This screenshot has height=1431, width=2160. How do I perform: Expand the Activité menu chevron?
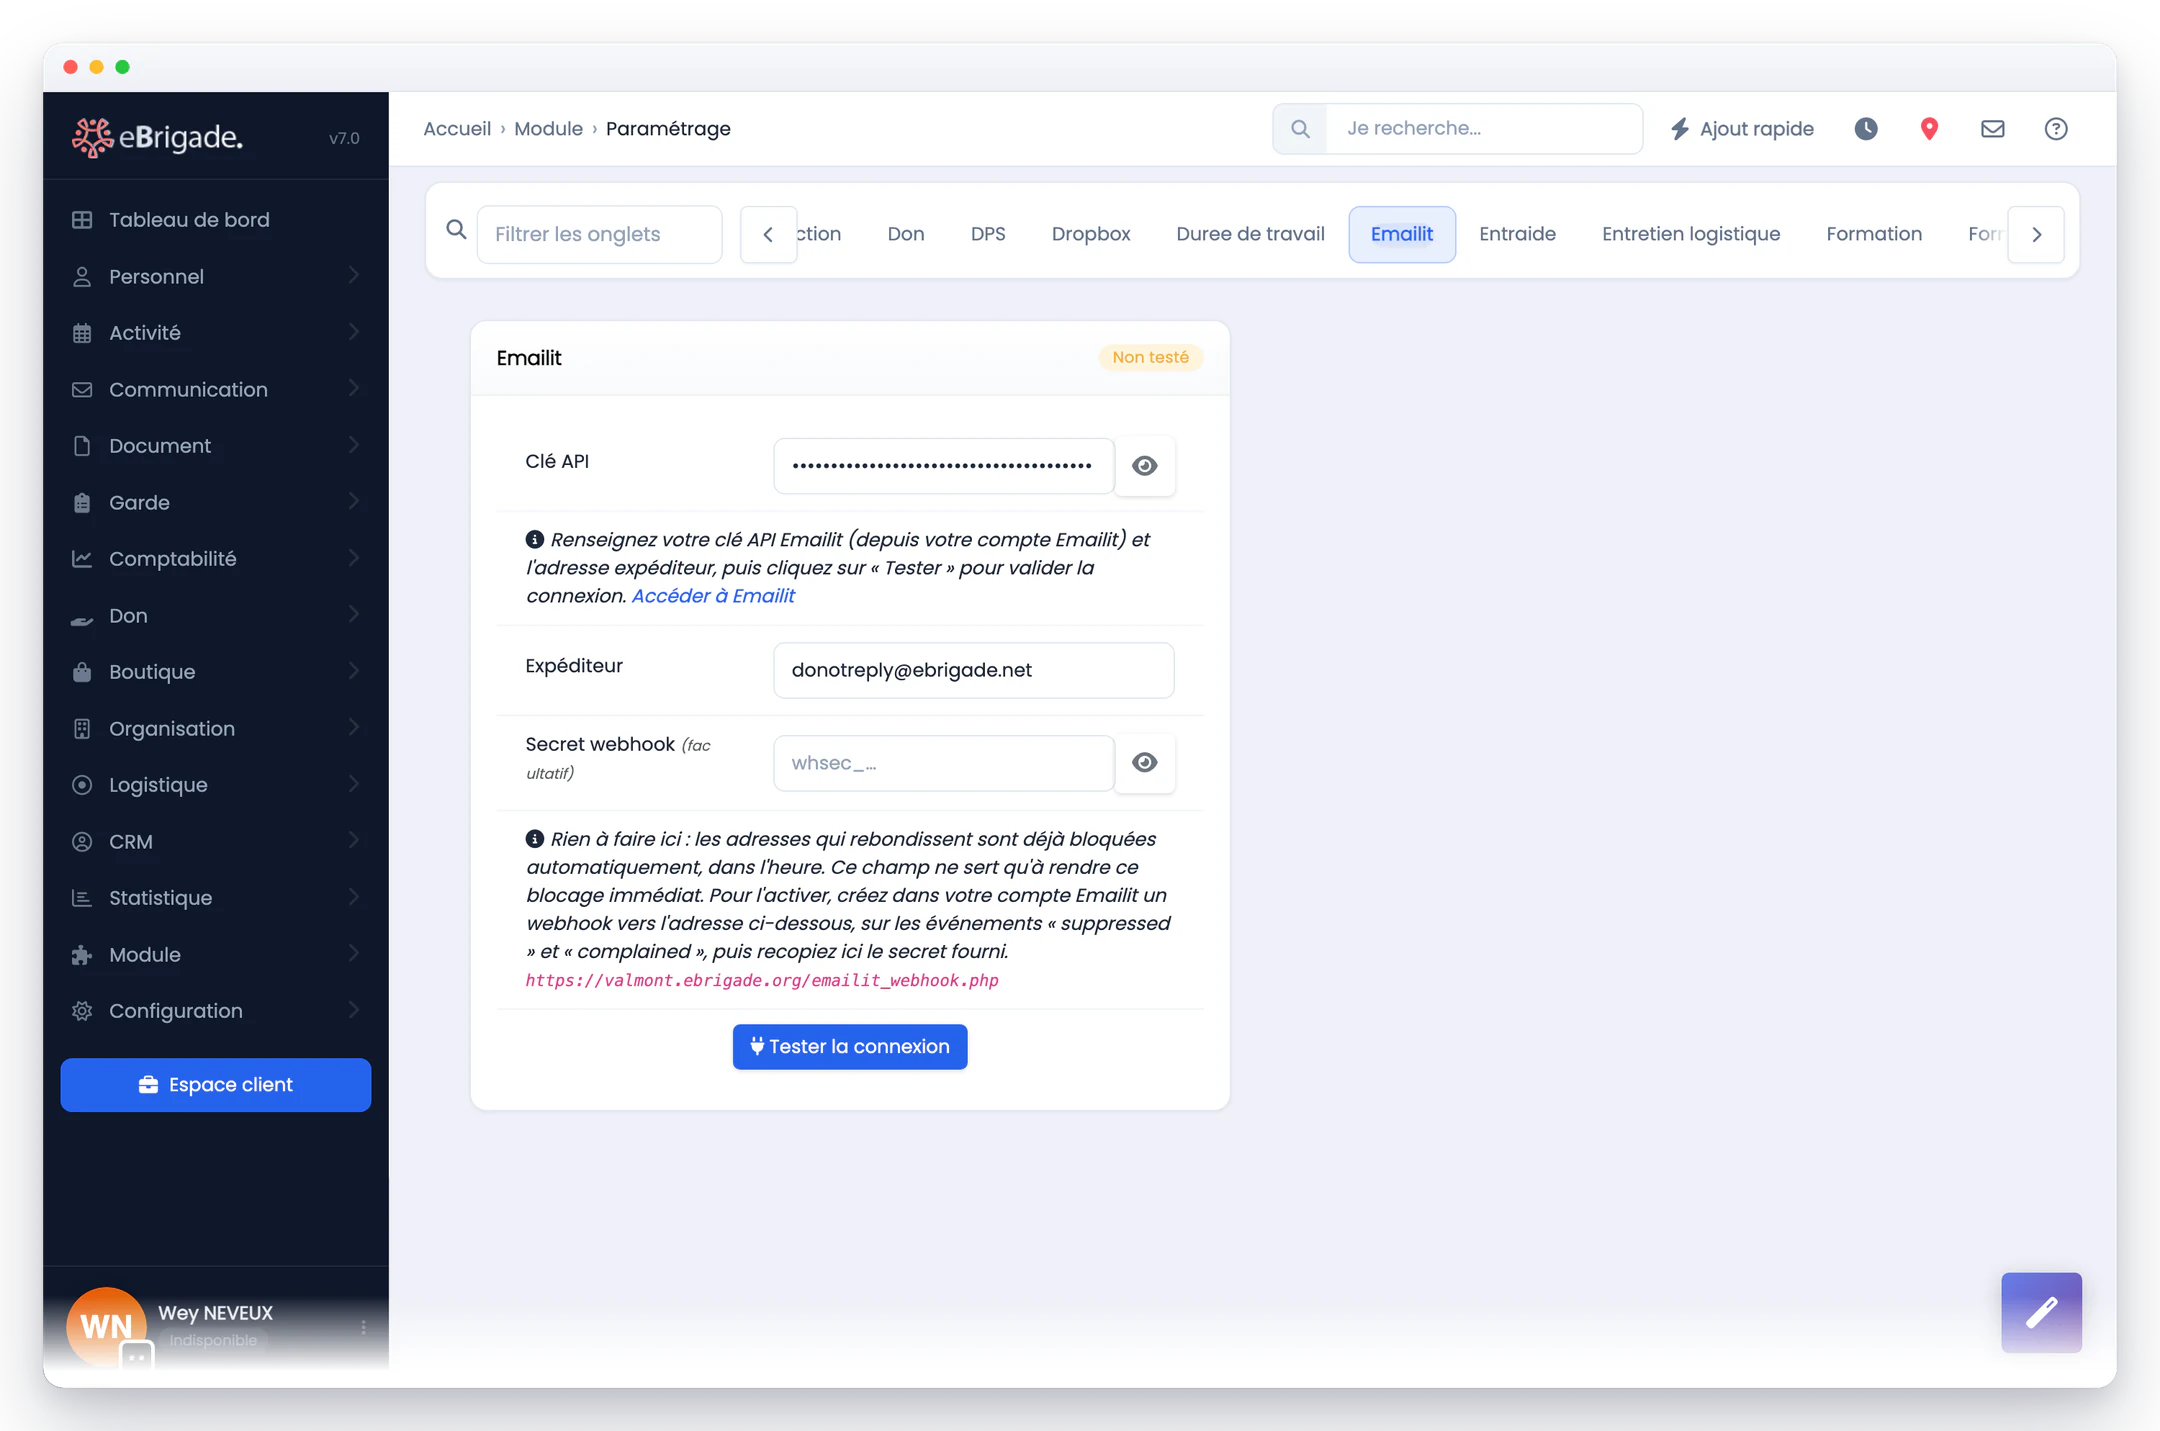353,332
